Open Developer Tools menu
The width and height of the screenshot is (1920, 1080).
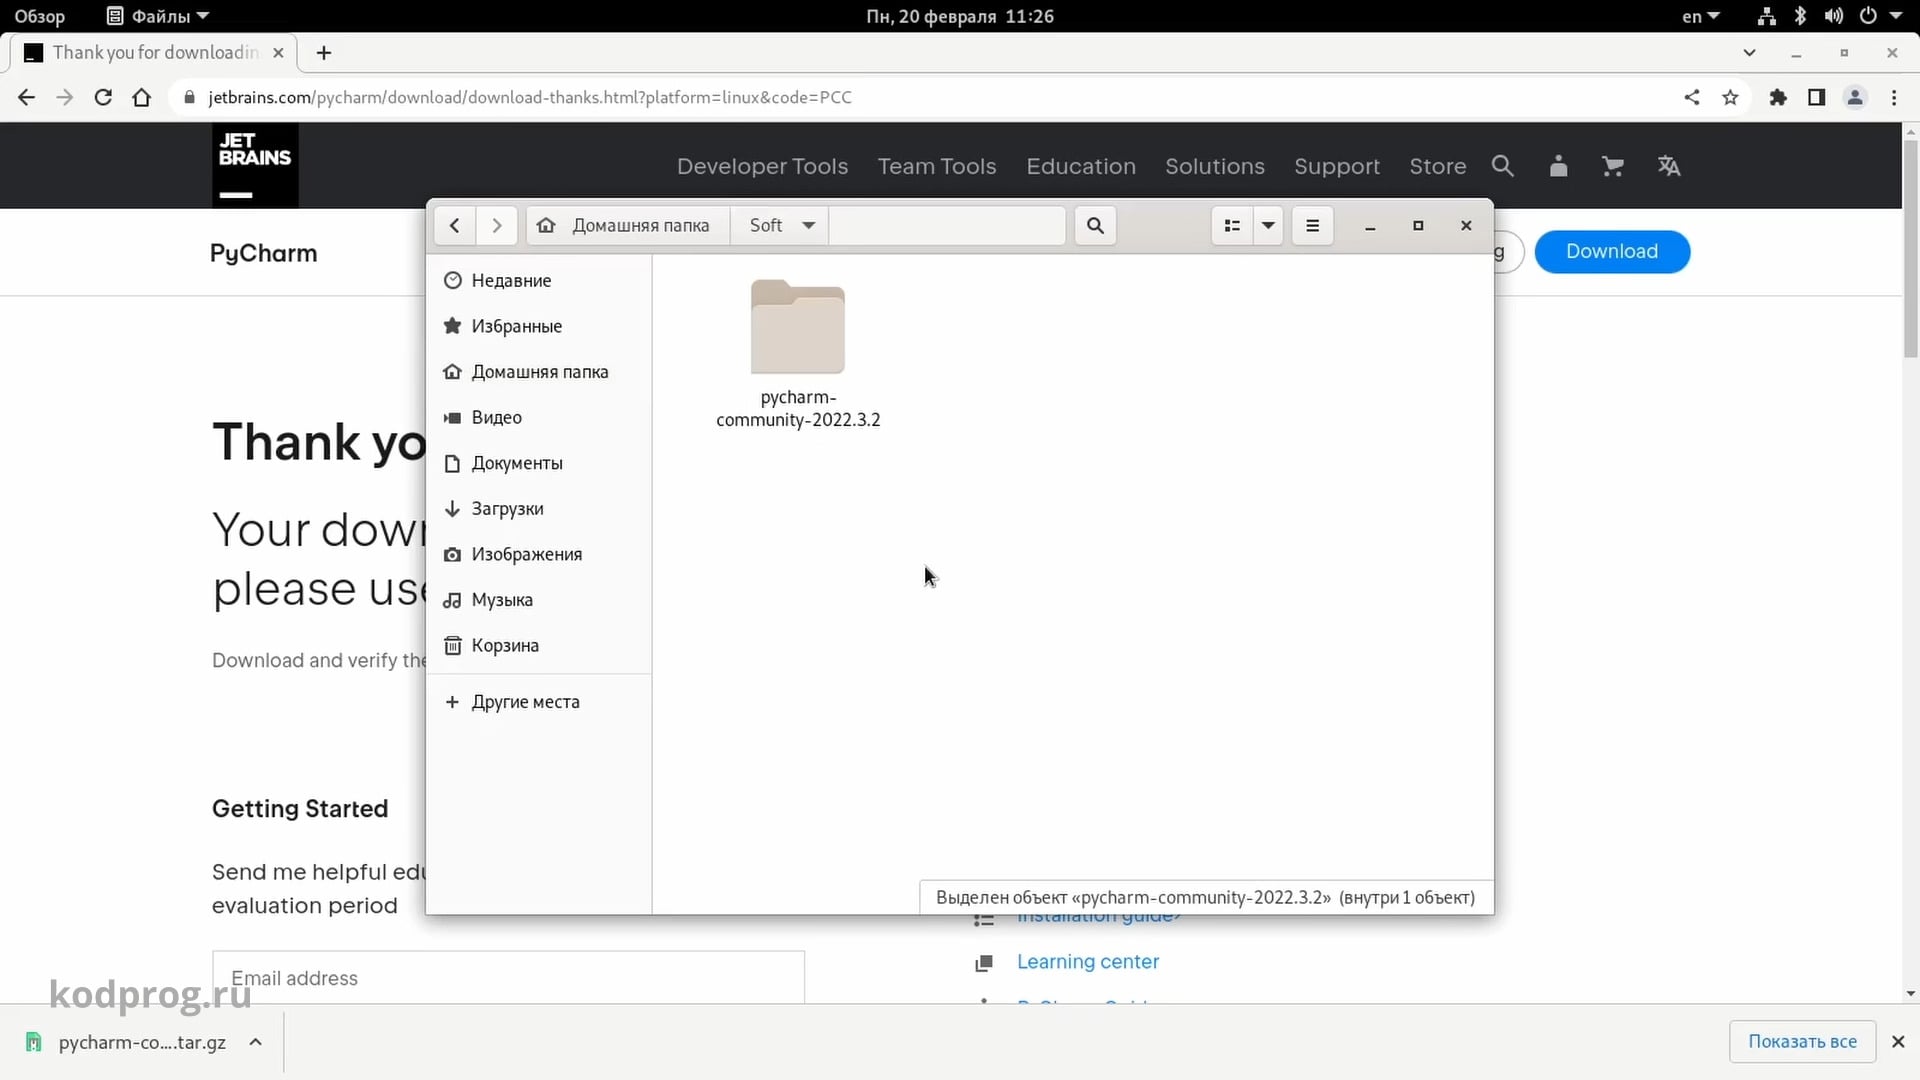[x=762, y=167]
